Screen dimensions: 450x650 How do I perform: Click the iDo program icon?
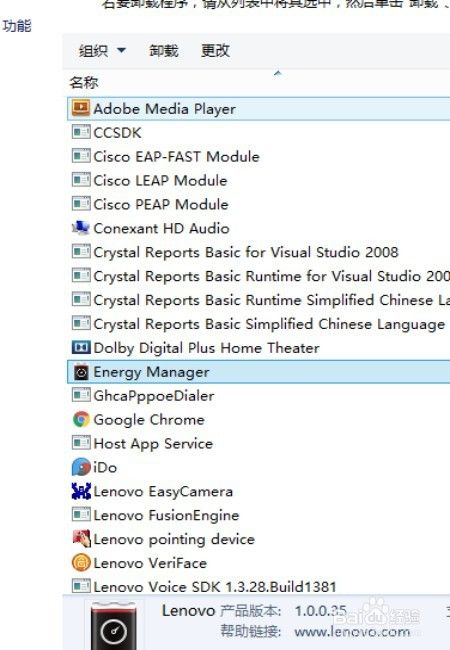(x=81, y=467)
